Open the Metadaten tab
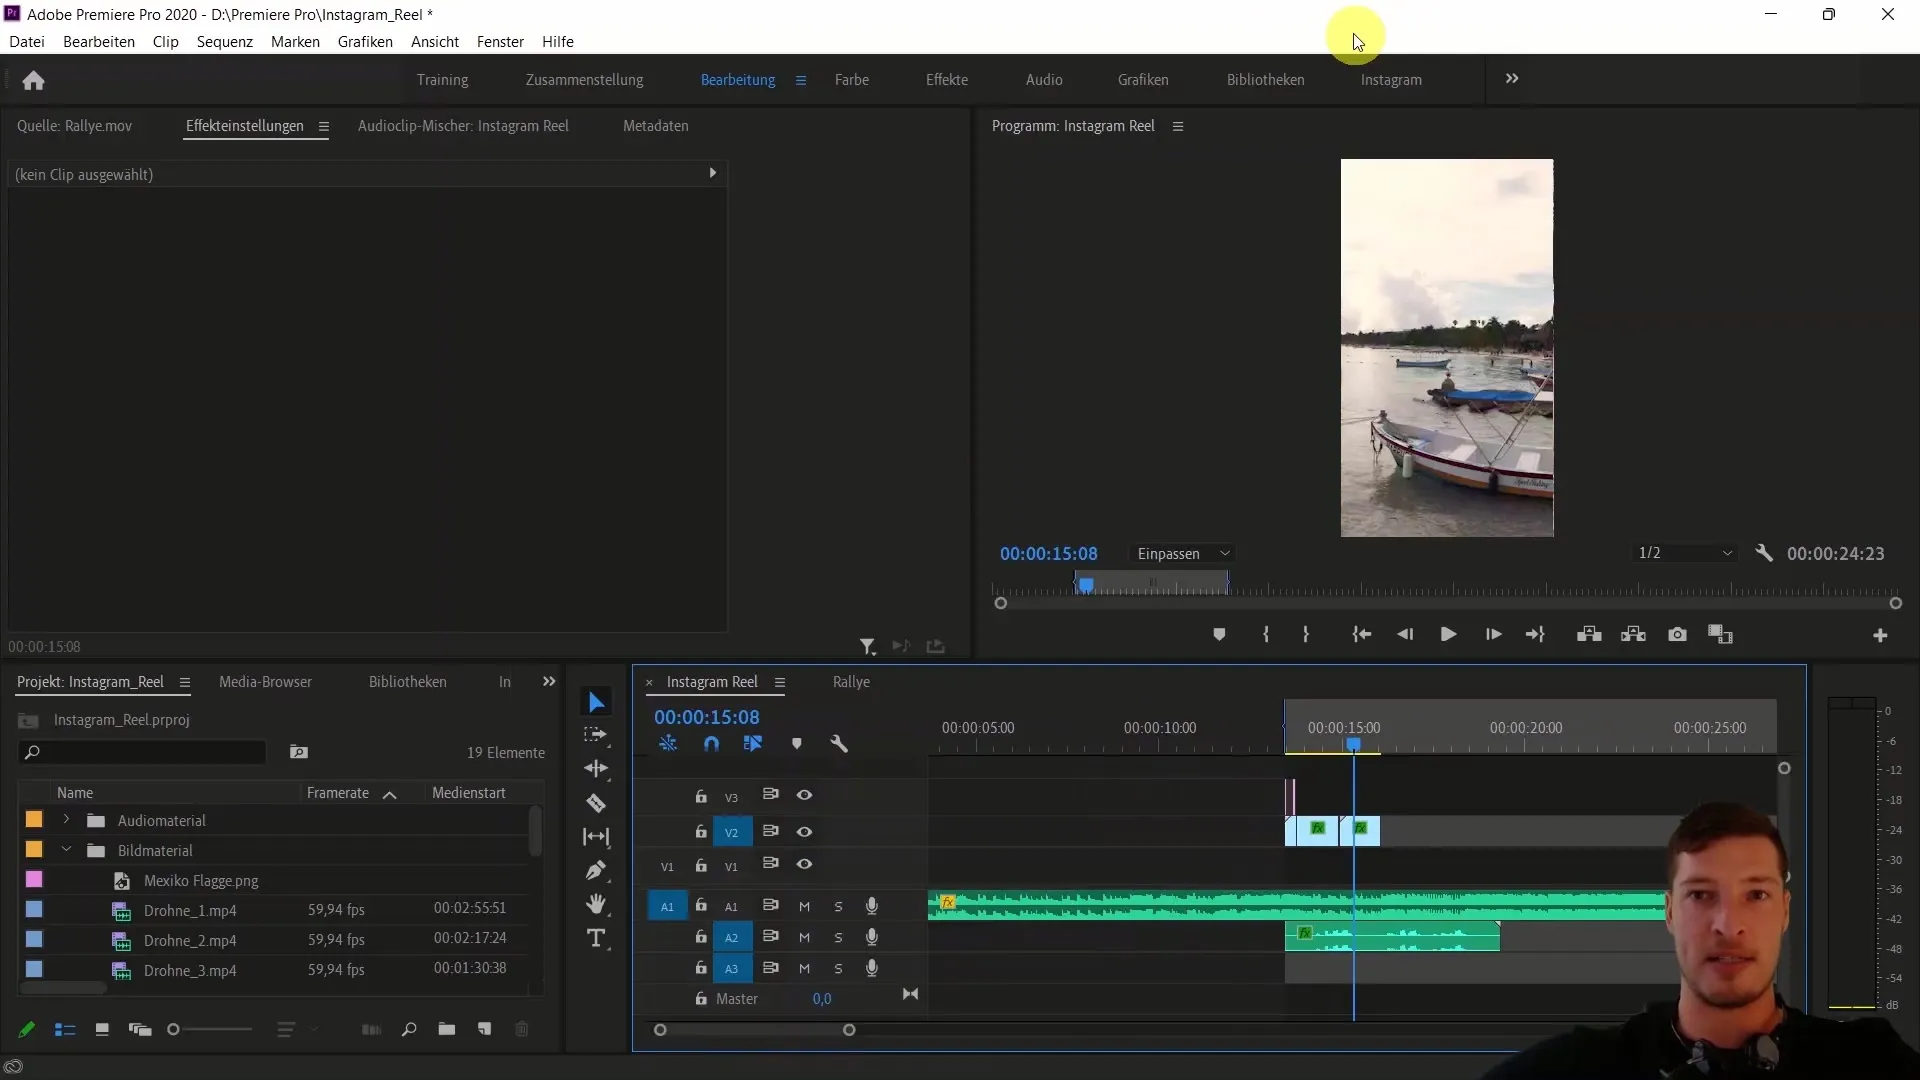 click(x=656, y=126)
